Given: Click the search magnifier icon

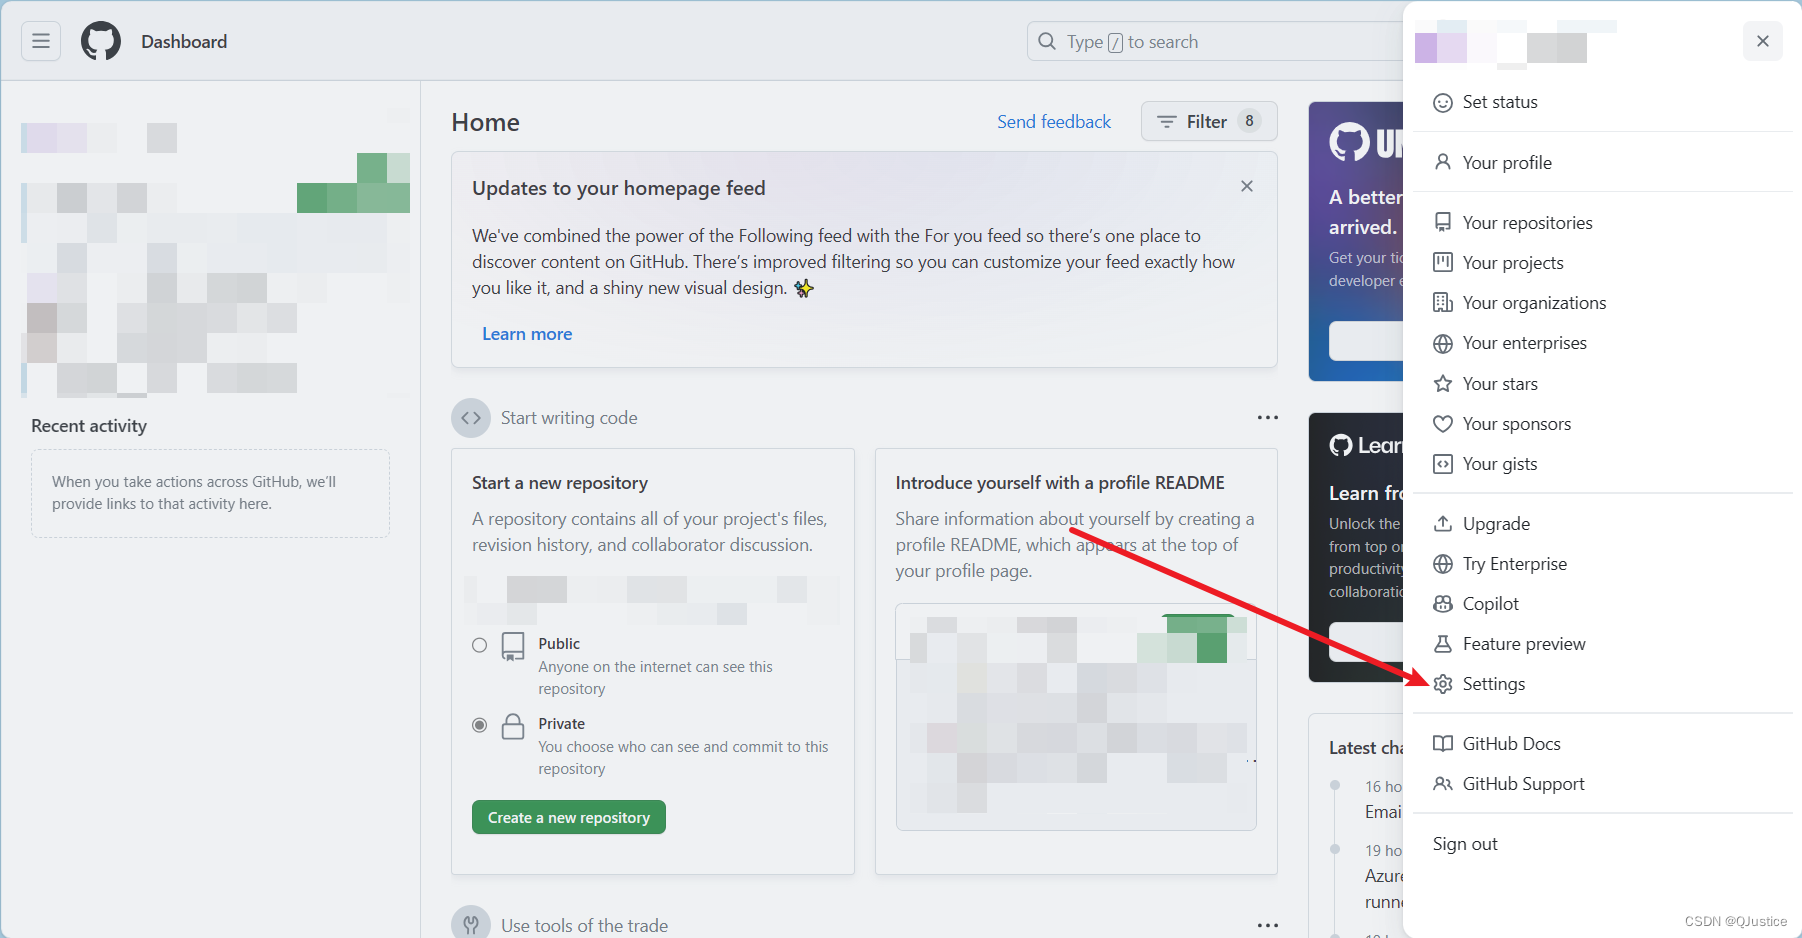Looking at the screenshot, I should [1046, 41].
